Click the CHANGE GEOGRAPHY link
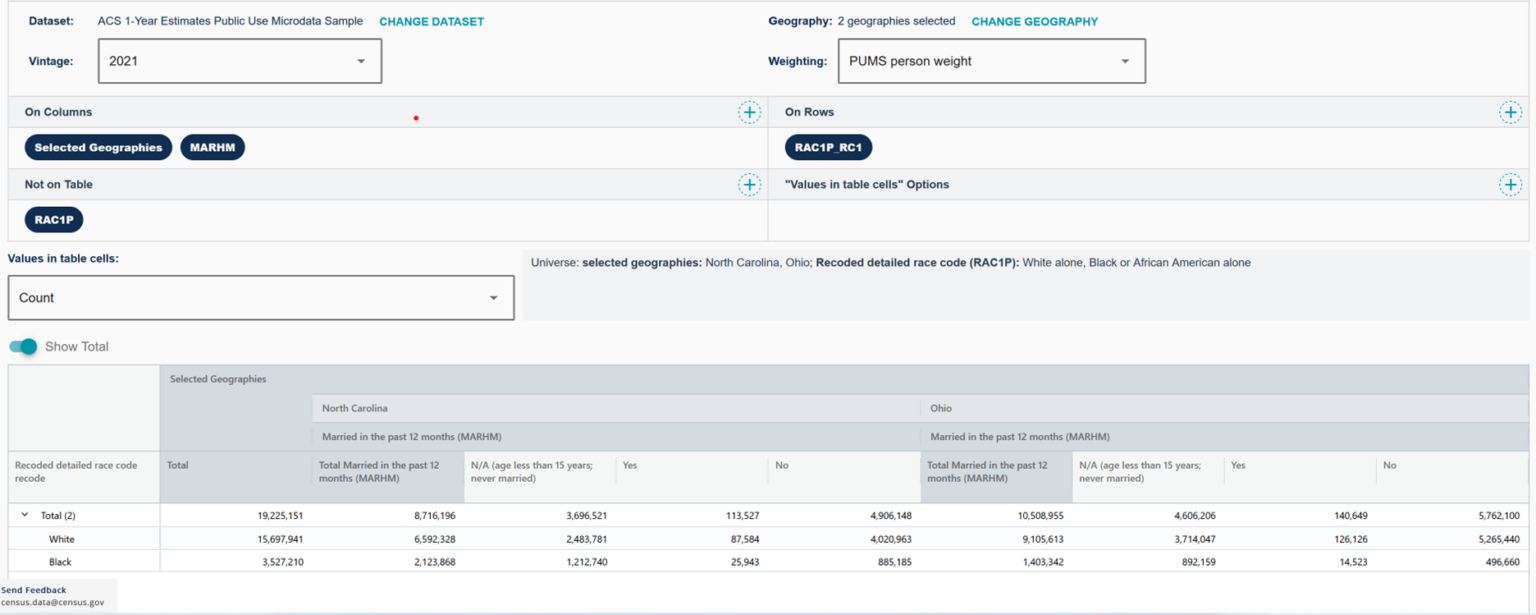1536x615 pixels. 1035,20
